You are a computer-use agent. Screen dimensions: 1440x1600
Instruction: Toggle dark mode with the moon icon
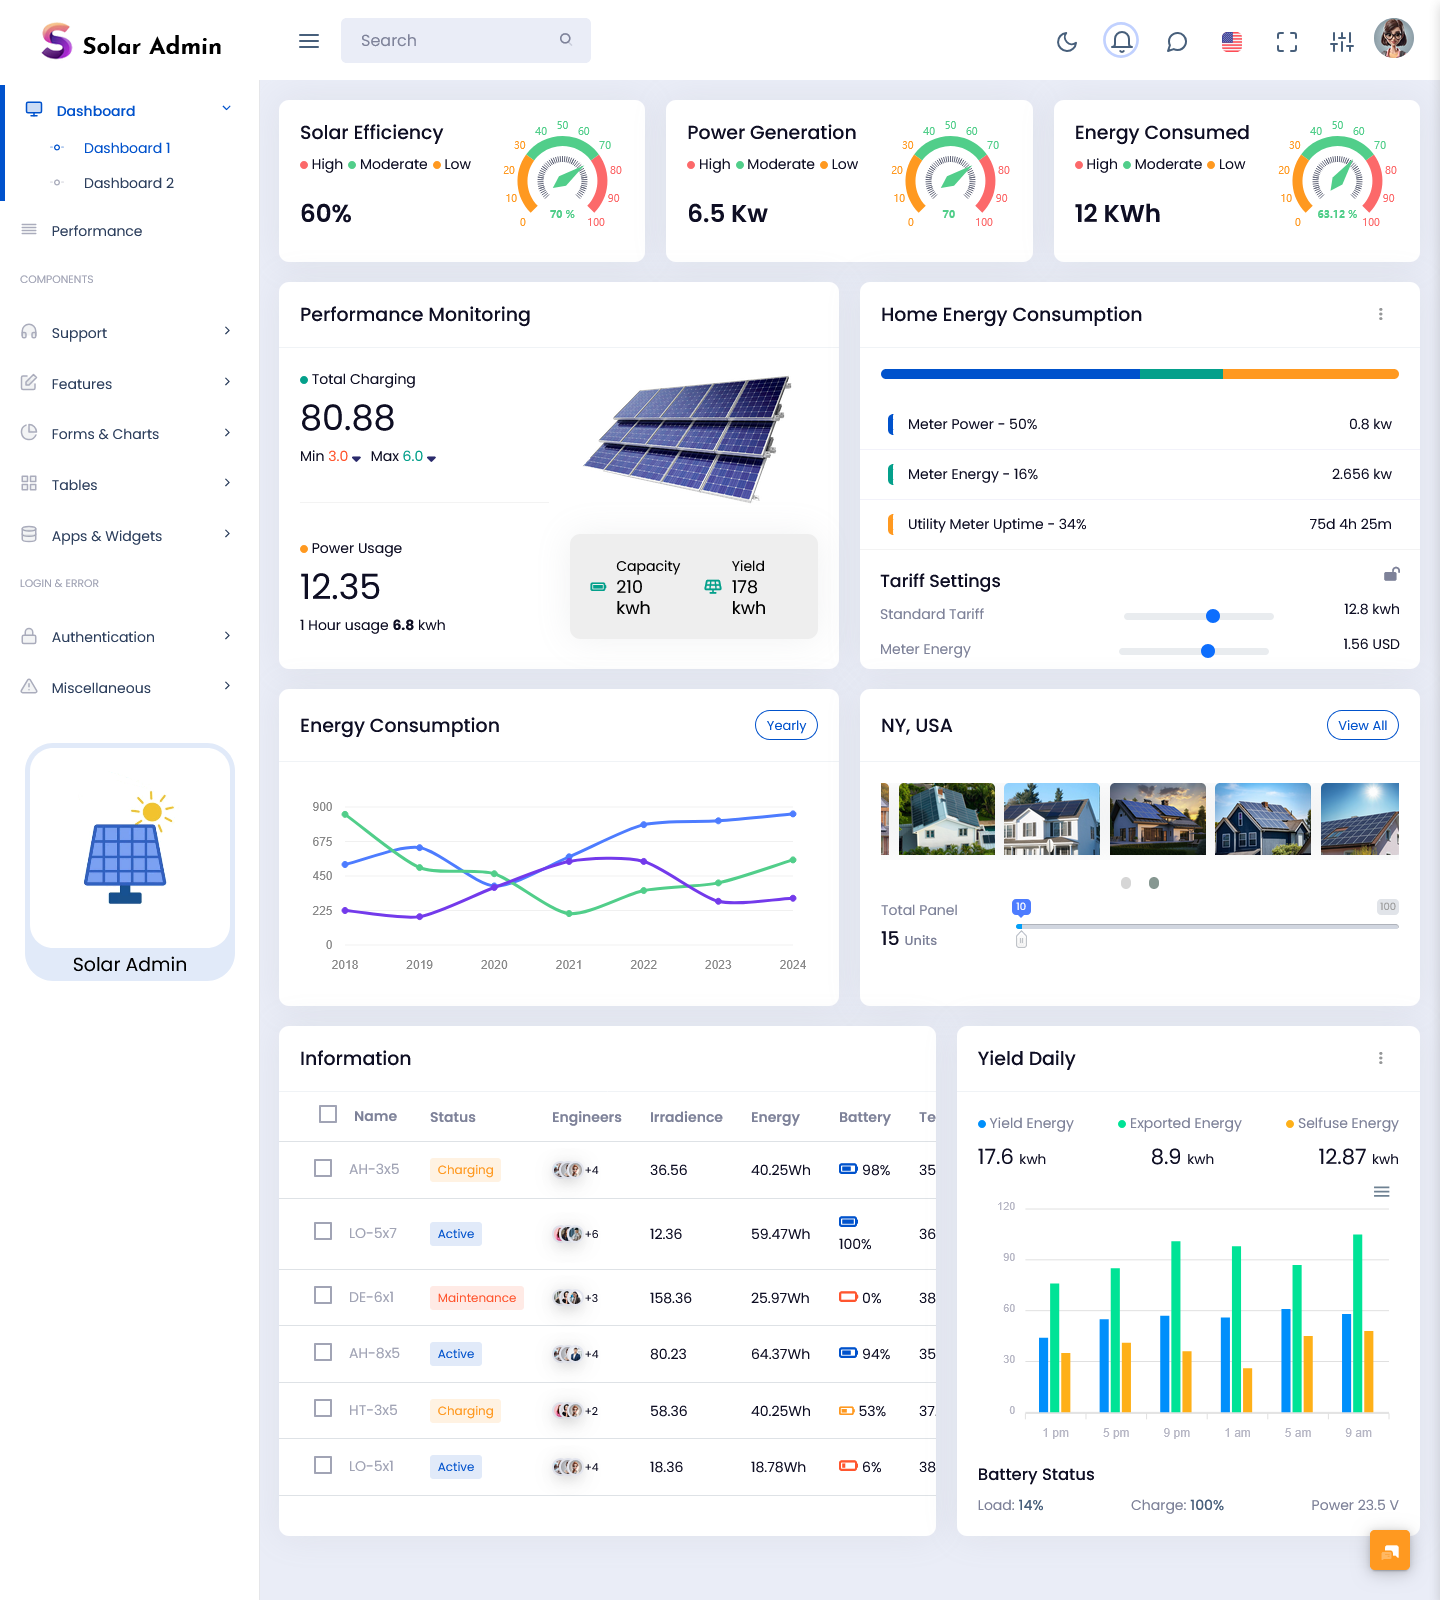[1067, 41]
